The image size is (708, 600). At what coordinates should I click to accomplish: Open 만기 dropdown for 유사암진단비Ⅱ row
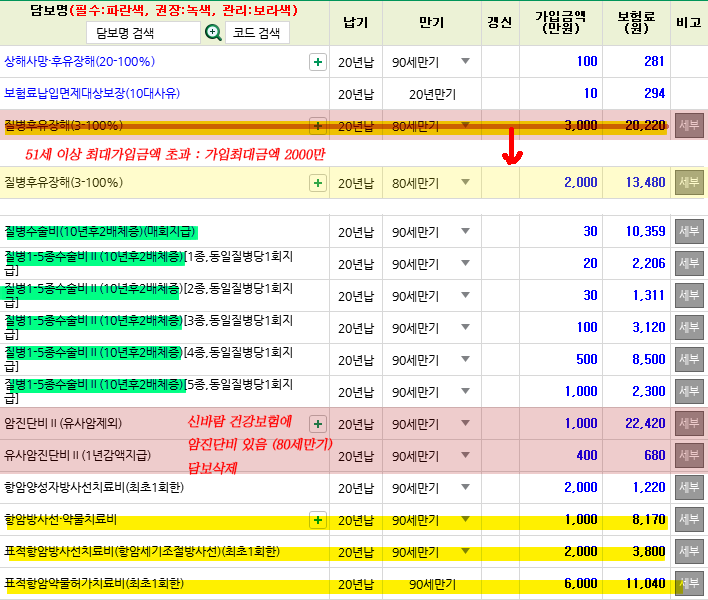click(x=466, y=456)
